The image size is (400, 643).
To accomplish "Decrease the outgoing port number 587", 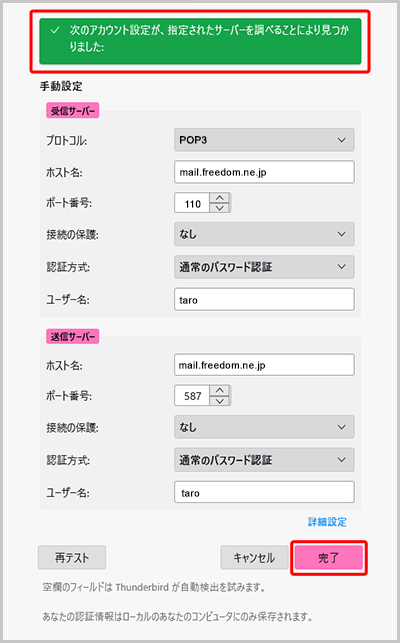I will point(220,401).
